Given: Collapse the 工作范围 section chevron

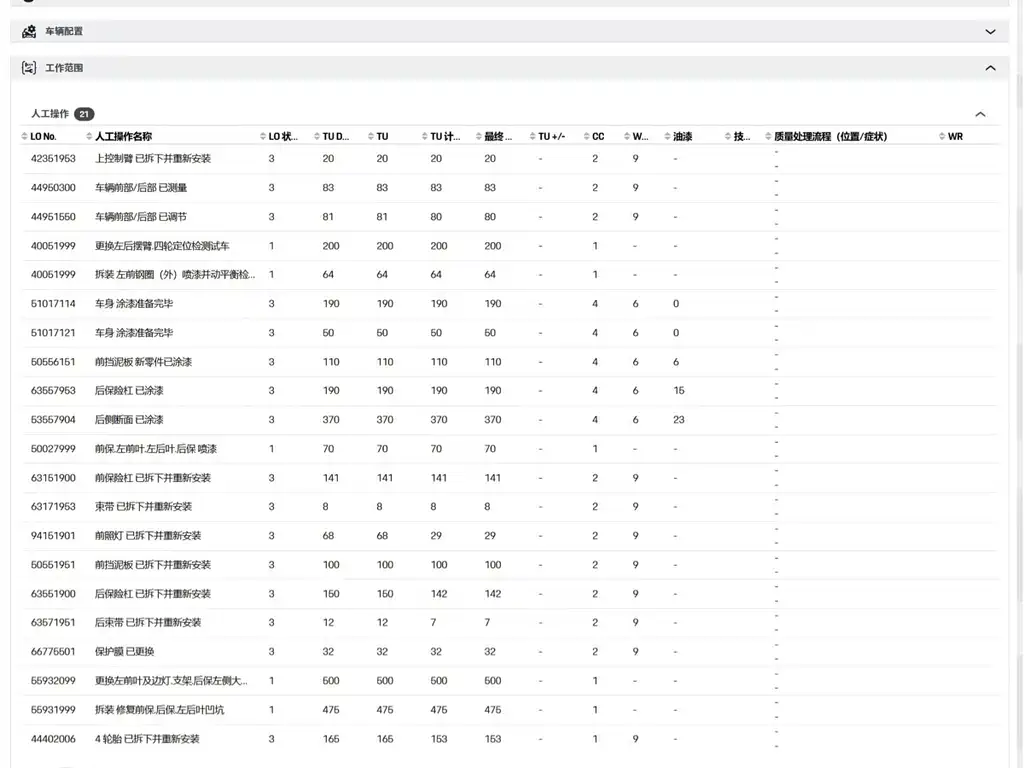Looking at the screenshot, I should tap(990, 68).
